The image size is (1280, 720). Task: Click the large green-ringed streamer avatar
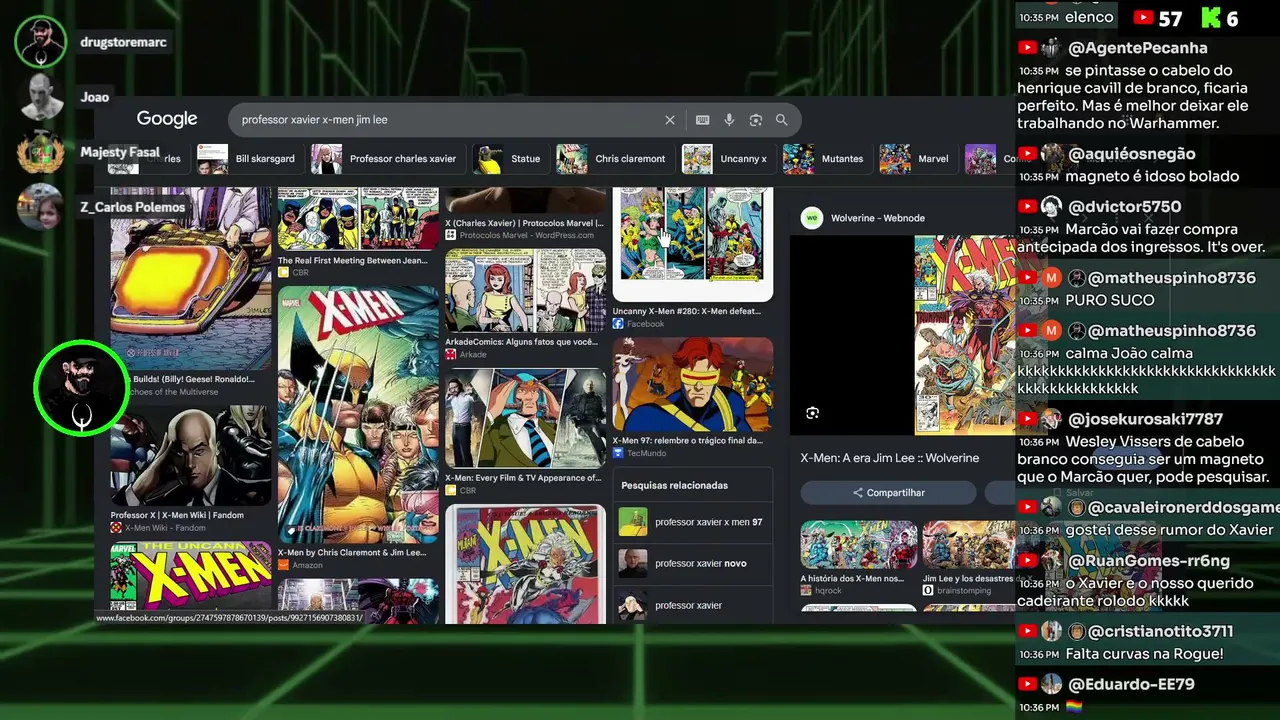(81, 388)
